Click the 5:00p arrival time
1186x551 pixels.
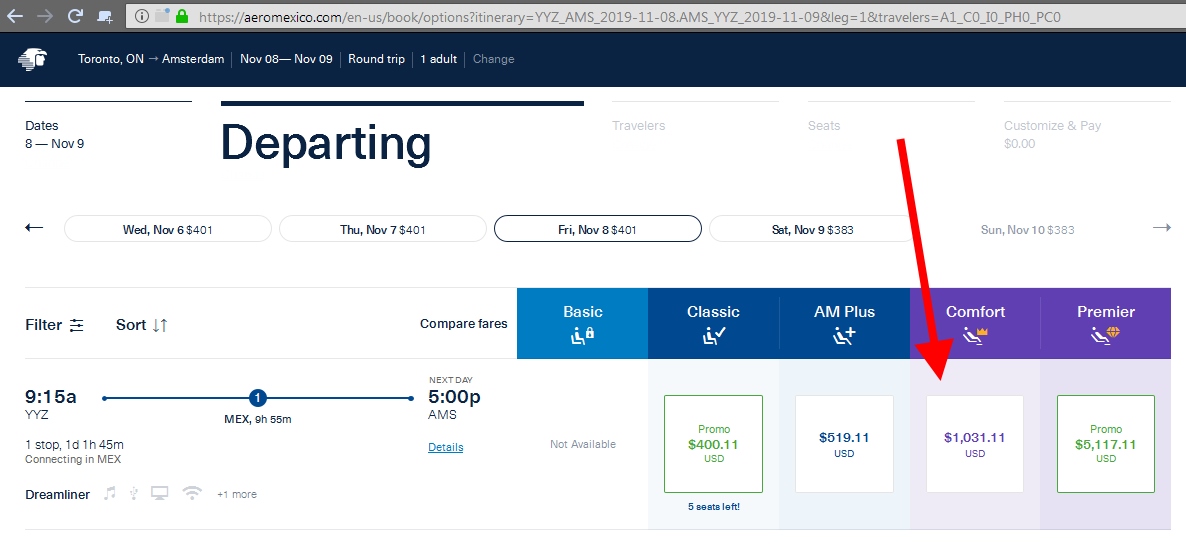pos(454,397)
